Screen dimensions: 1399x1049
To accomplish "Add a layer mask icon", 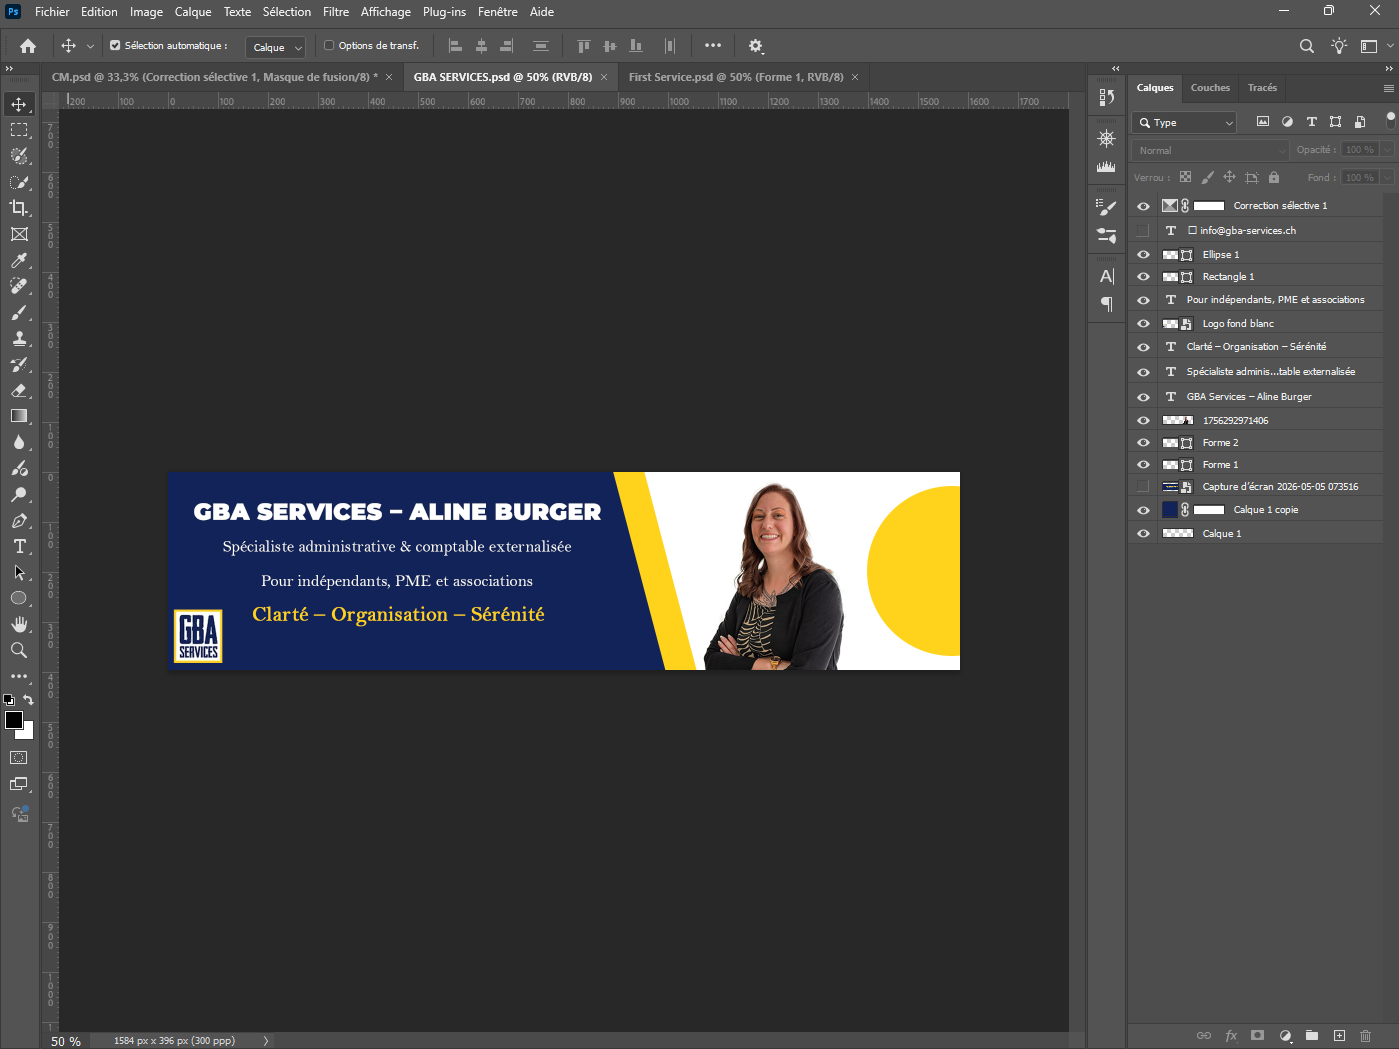I will pyautogui.click(x=1258, y=1036).
